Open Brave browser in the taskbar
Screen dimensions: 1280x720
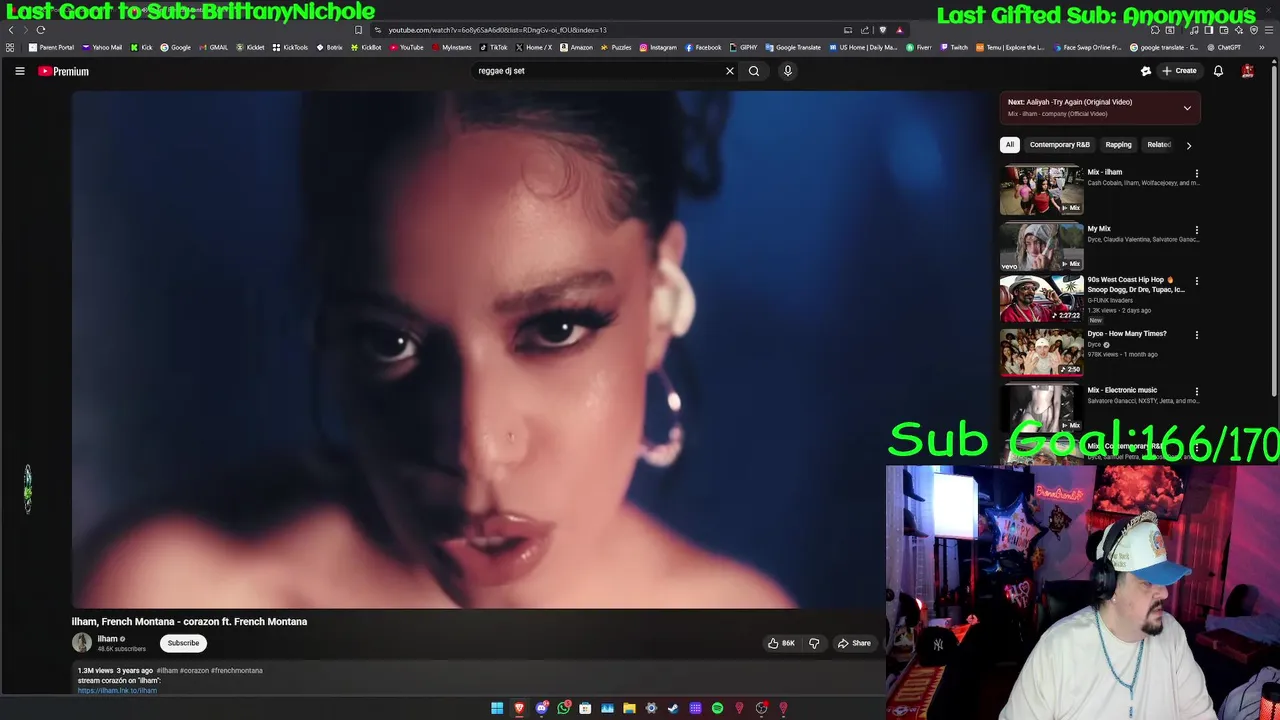(519, 708)
